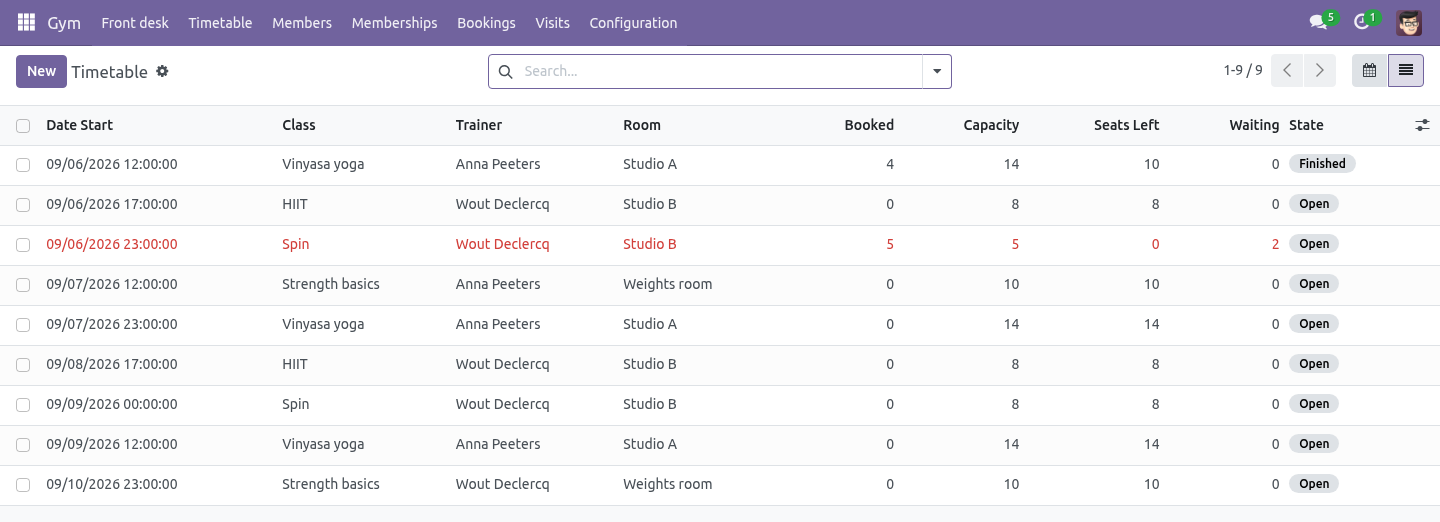The height and width of the screenshot is (522, 1440).
Task: Sort by Booked column header
Action: (x=869, y=125)
